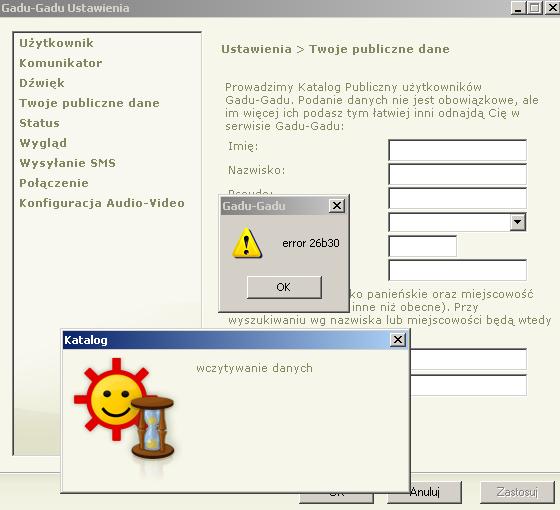Viewport: 560px width, 510px height.
Task: Click the Zastosuj button
Action: (517, 492)
